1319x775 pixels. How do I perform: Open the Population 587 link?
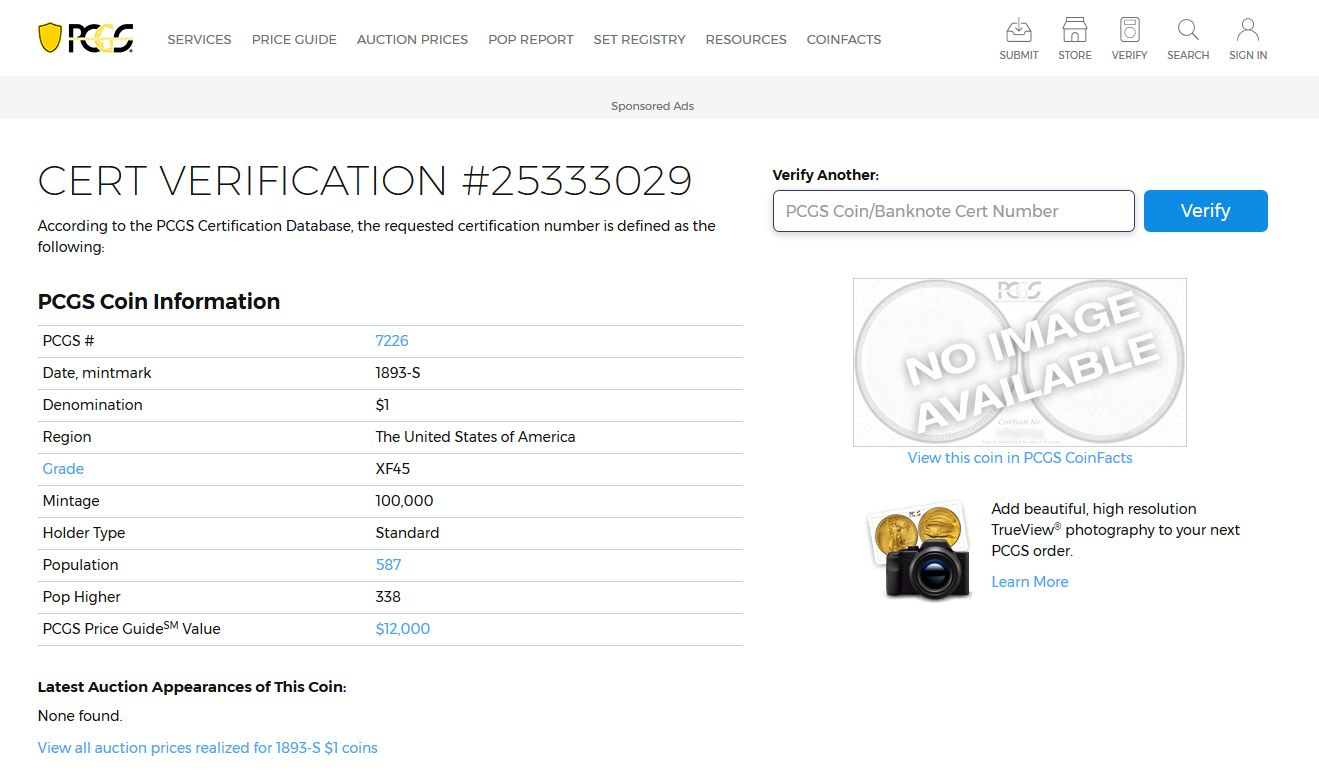point(388,565)
